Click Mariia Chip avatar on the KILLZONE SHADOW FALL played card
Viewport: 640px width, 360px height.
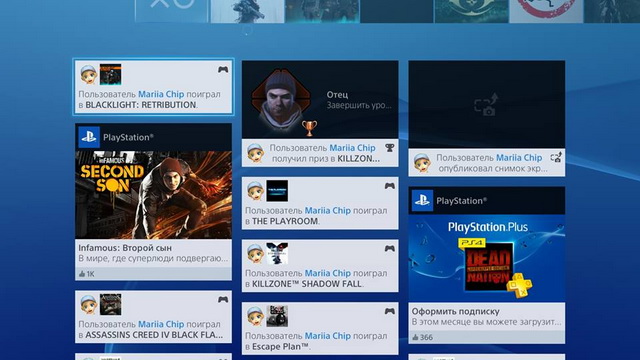(256, 253)
